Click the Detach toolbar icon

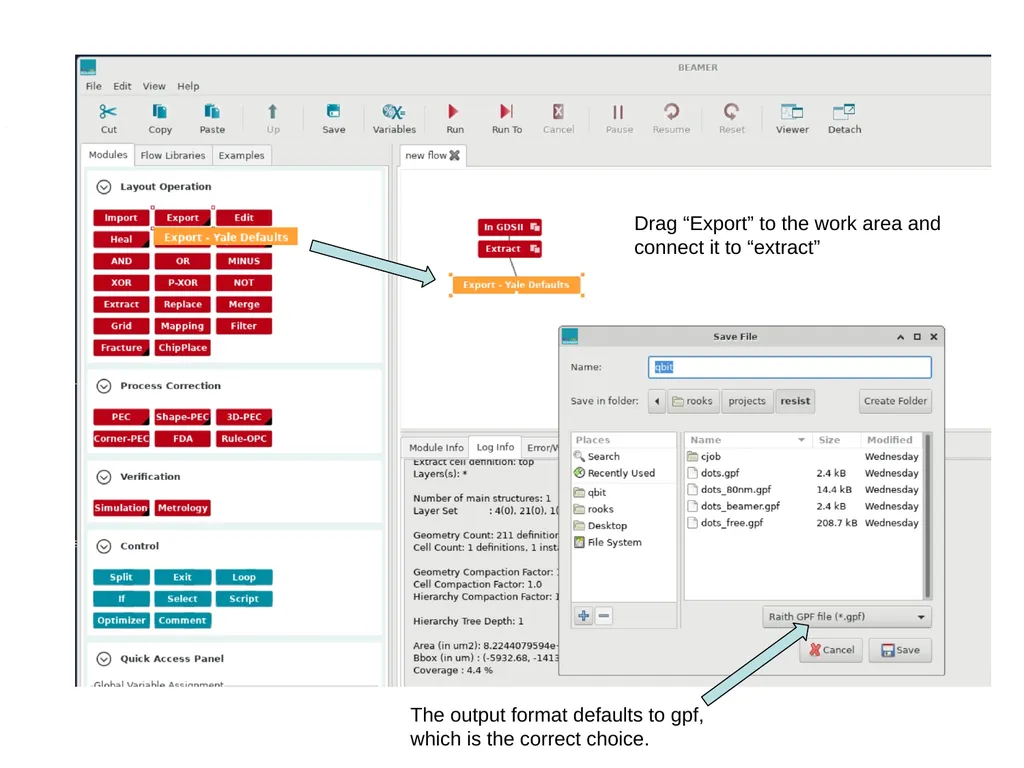coord(844,112)
